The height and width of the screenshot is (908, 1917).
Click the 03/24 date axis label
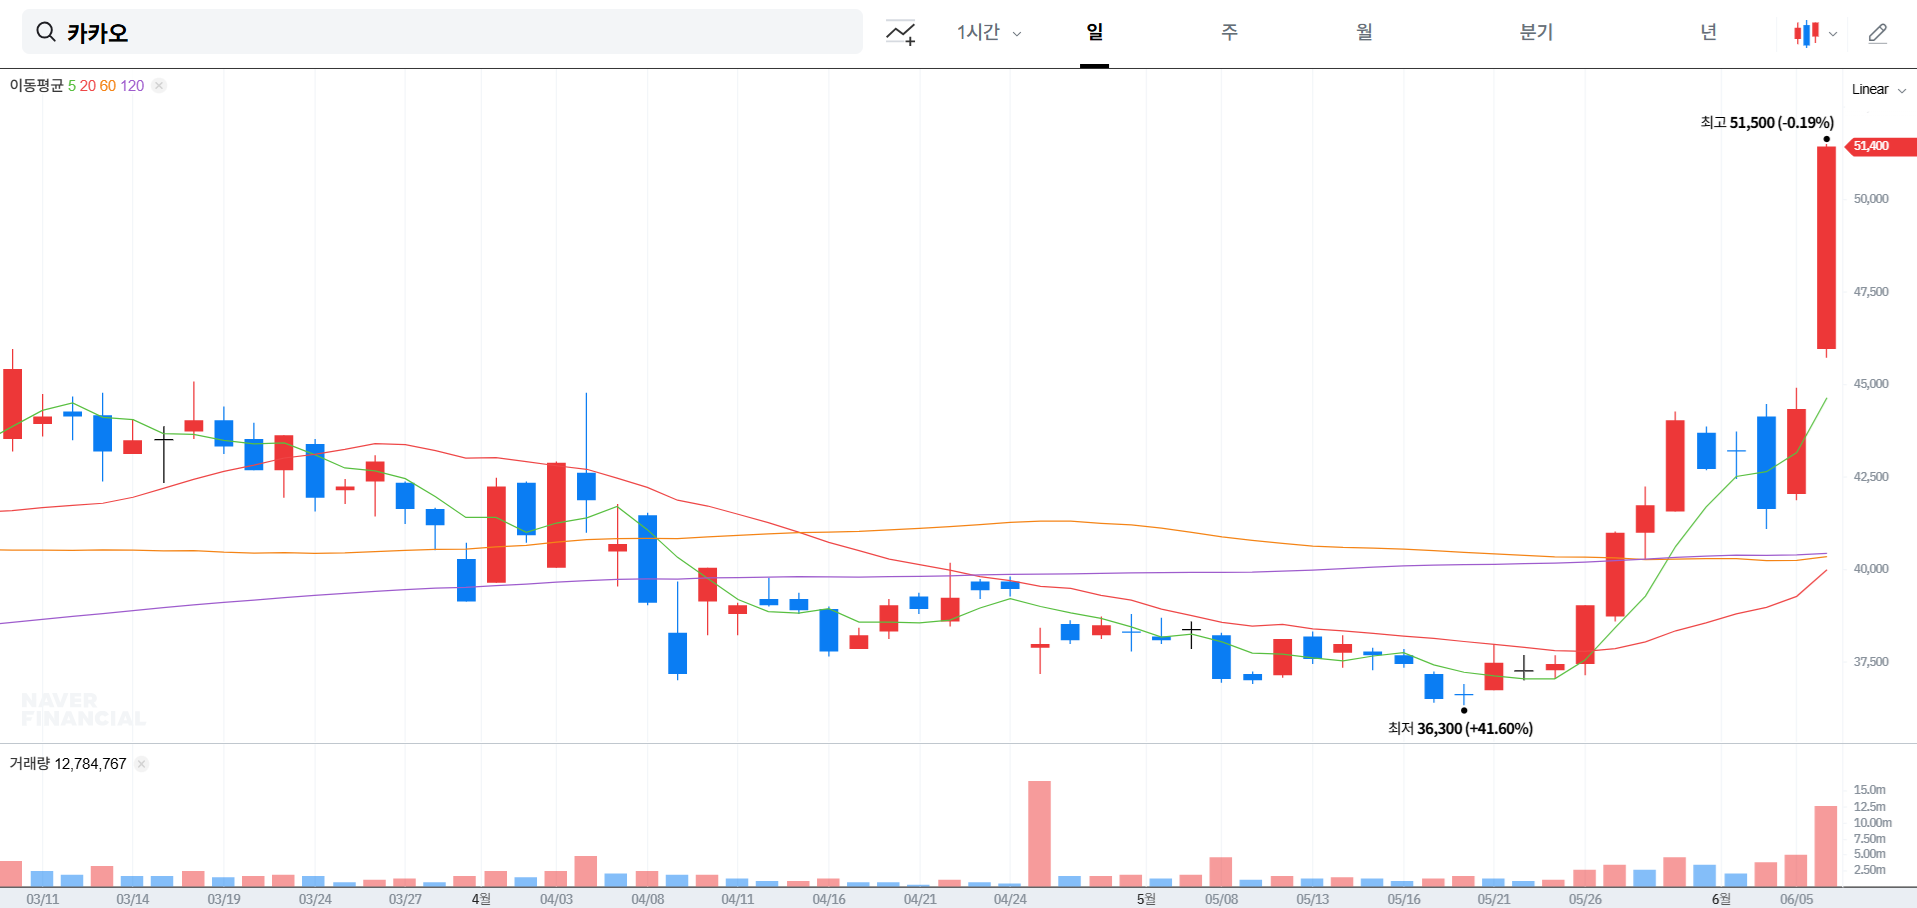[315, 899]
